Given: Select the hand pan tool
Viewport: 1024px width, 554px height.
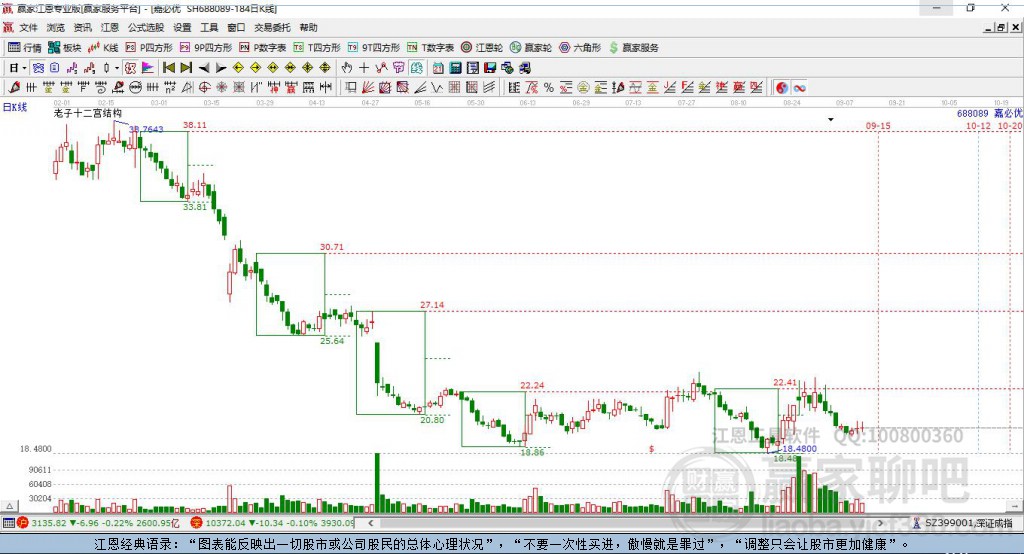Looking at the screenshot, I should (x=346, y=68).
